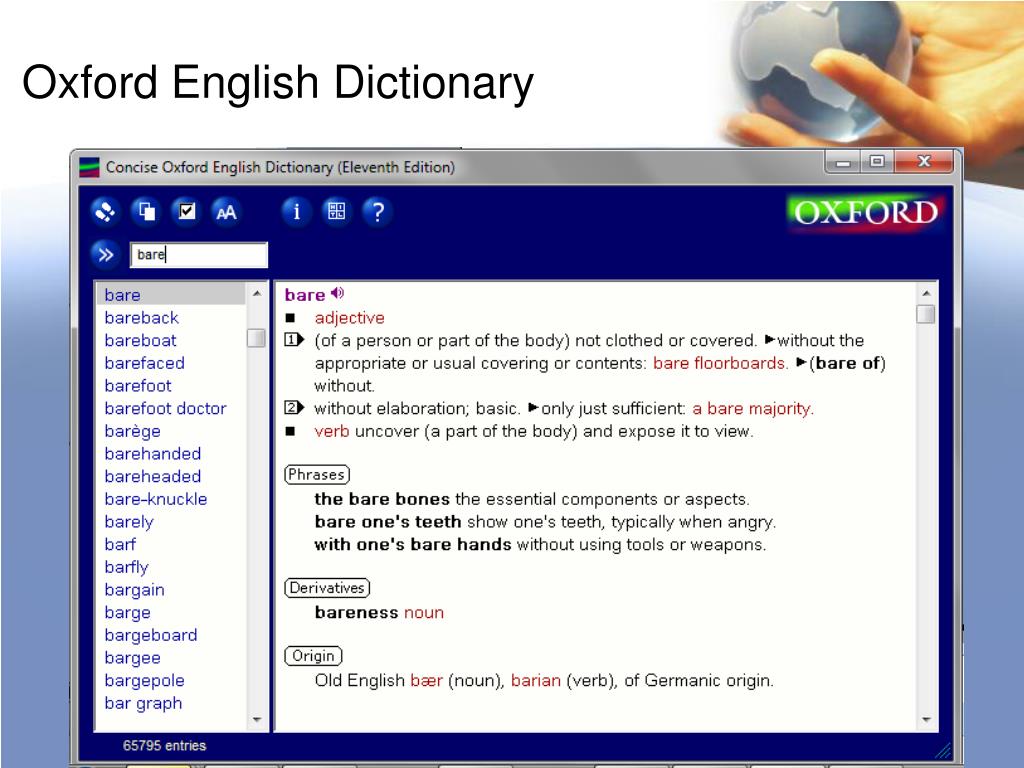The image size is (1024, 768).
Task: Select 'barge' entry
Action: 127,613
